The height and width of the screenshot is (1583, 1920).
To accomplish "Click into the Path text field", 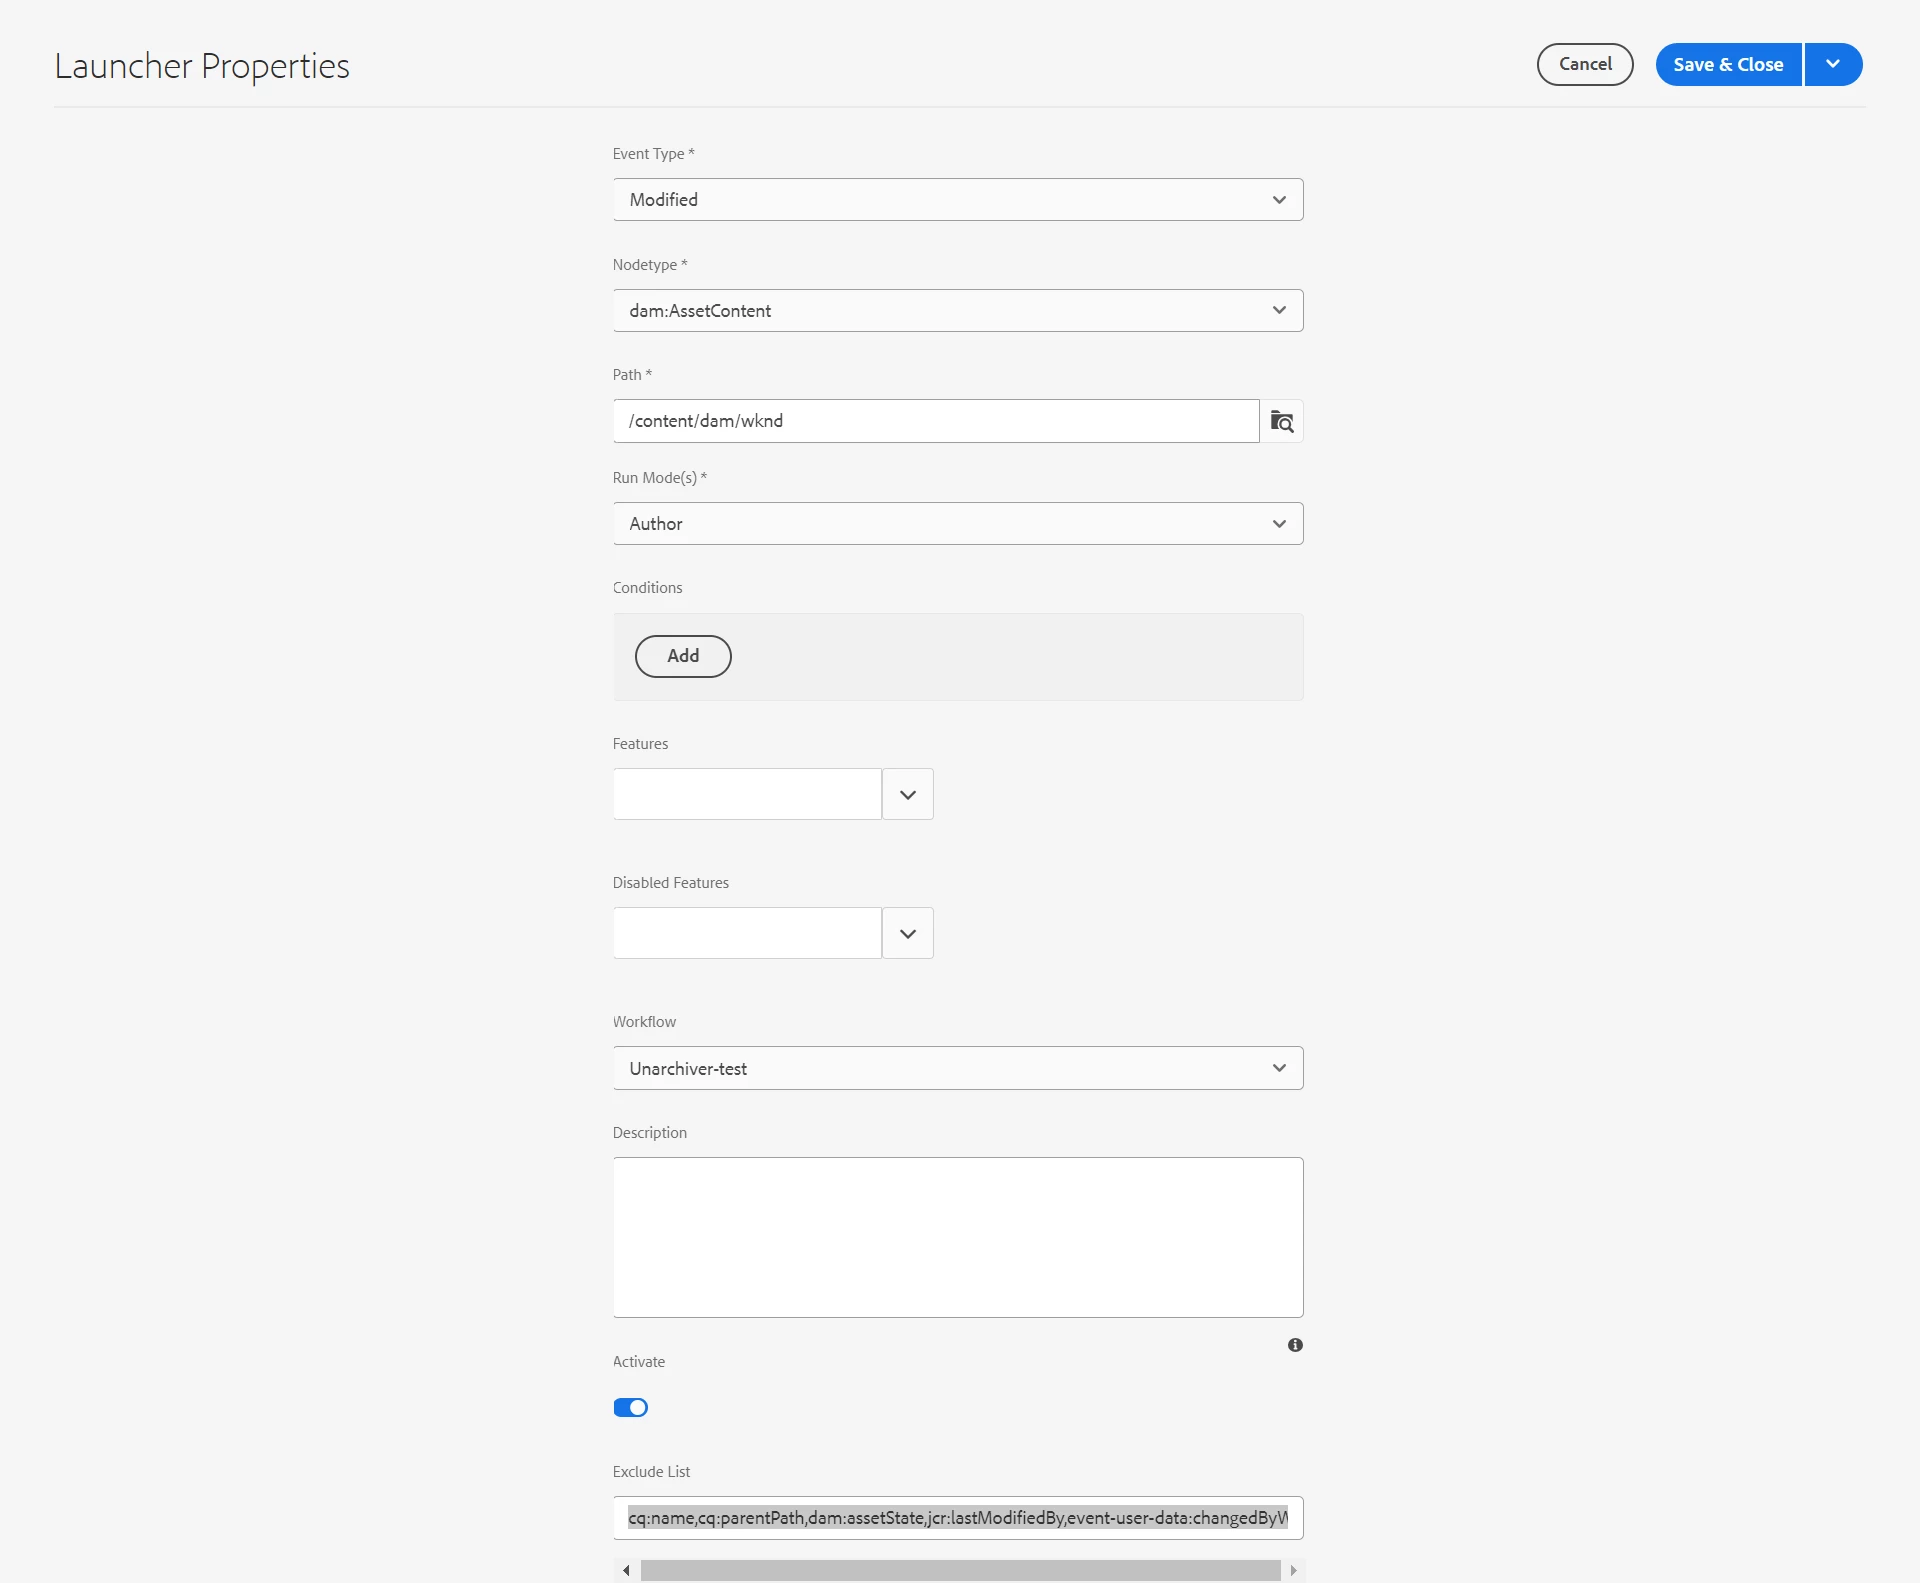I will pos(935,421).
